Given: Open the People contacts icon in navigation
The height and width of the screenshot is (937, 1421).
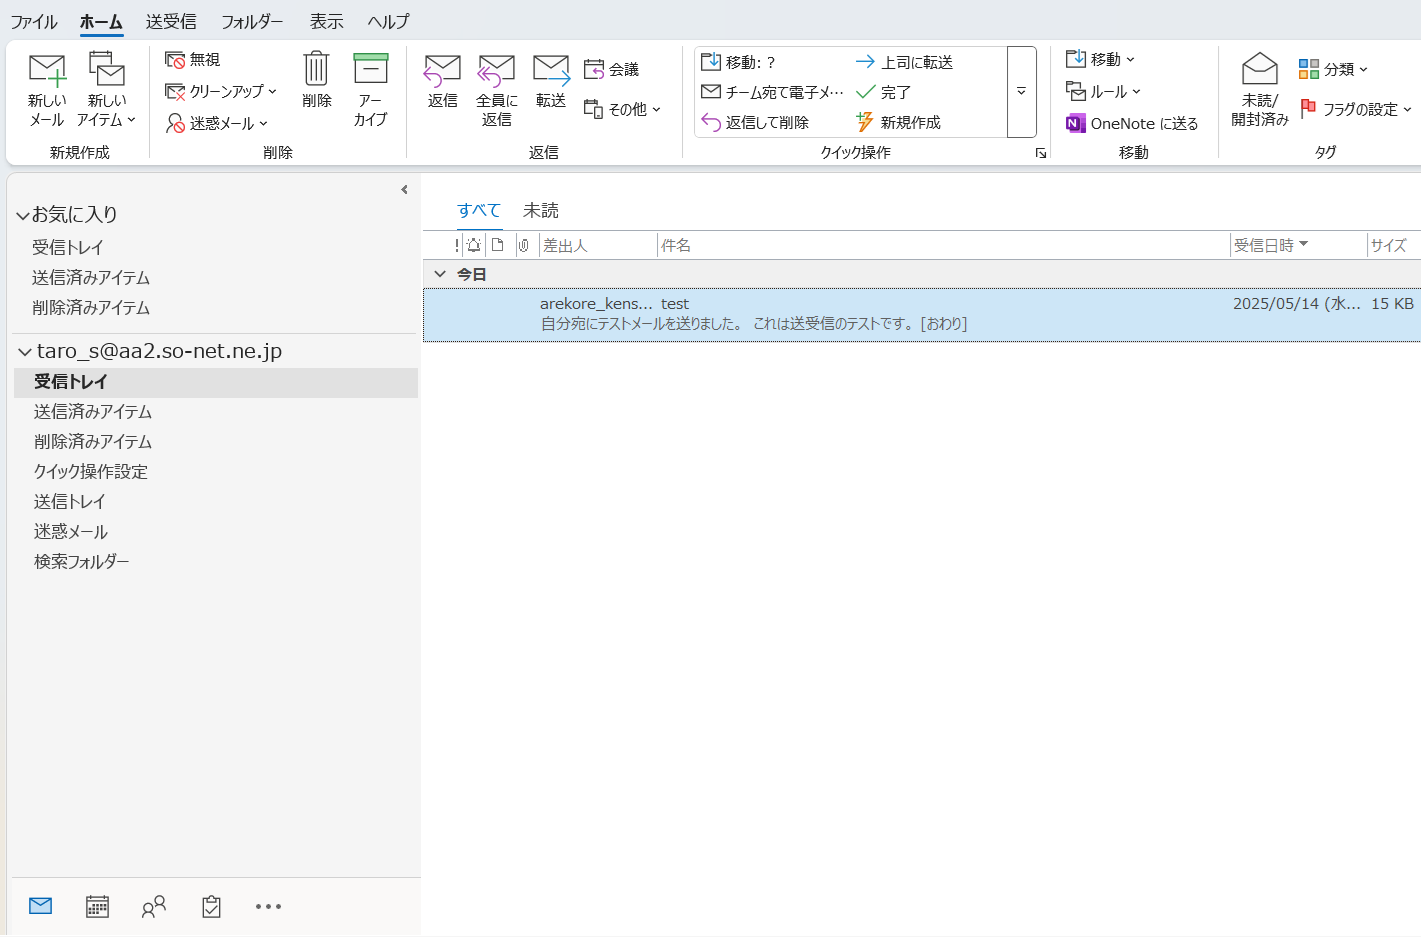Looking at the screenshot, I should pyautogui.click(x=154, y=907).
